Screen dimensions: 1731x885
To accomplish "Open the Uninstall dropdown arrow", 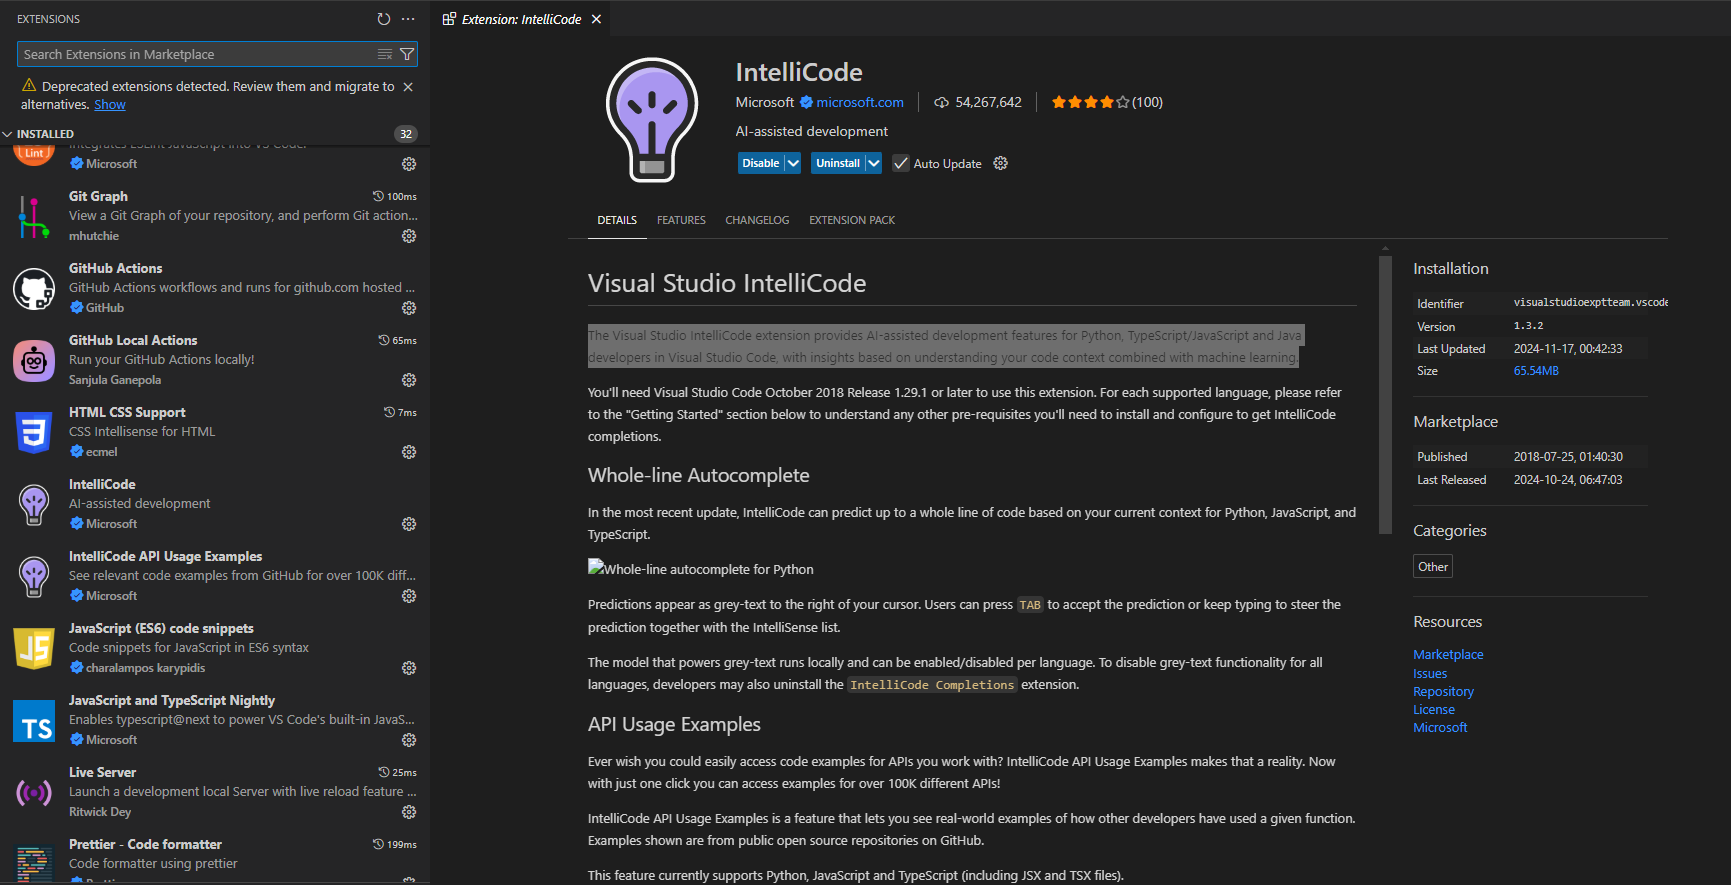I will point(873,163).
